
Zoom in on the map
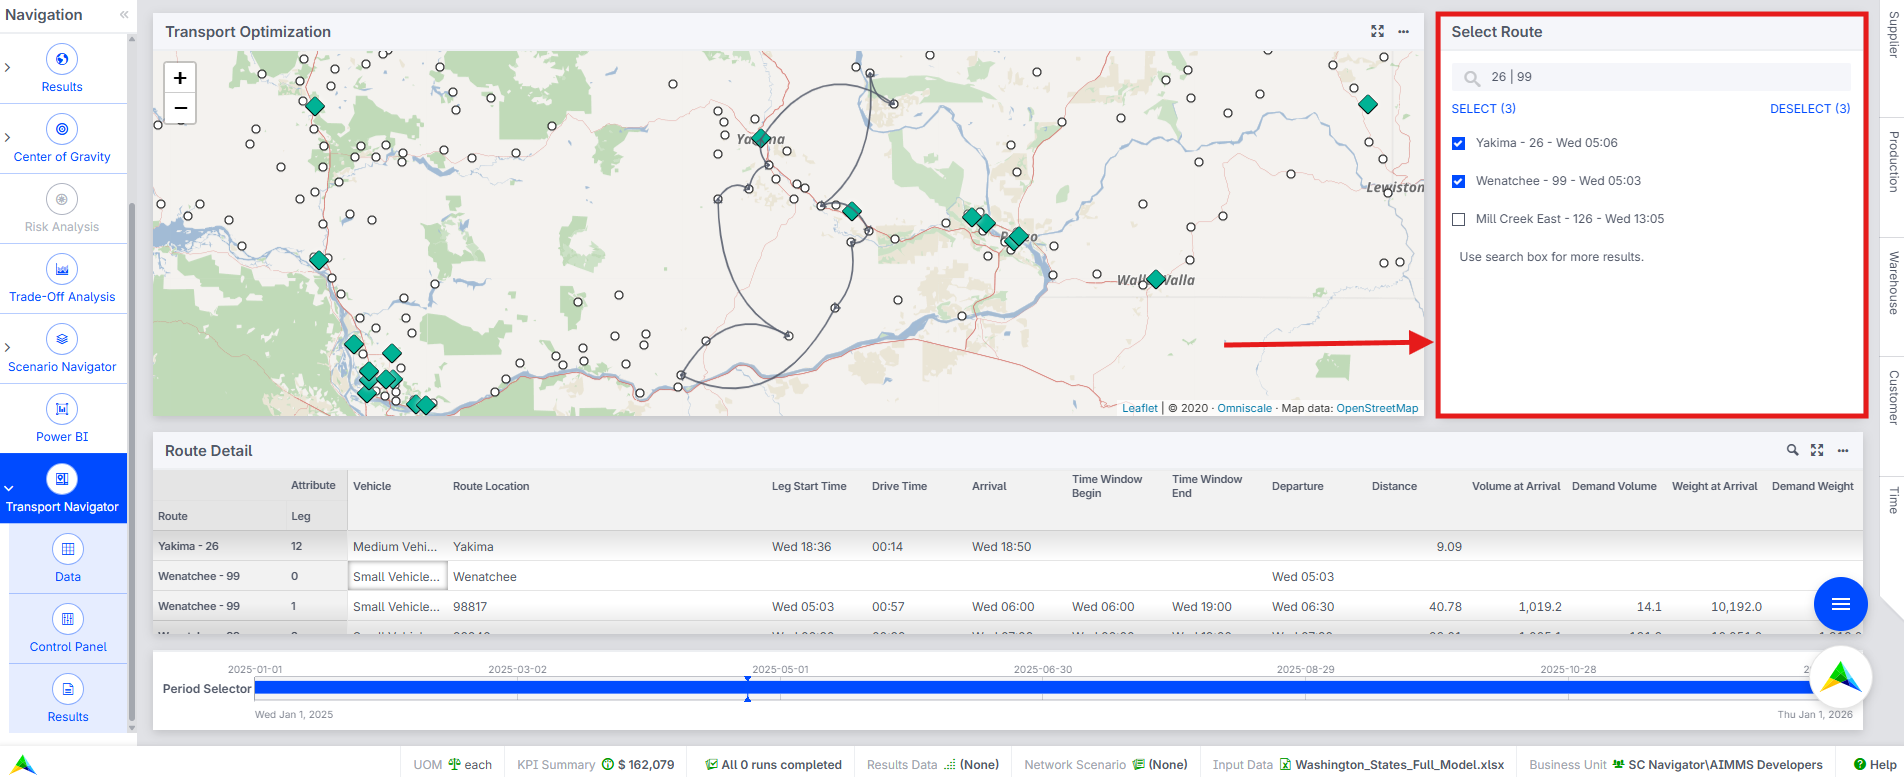180,77
